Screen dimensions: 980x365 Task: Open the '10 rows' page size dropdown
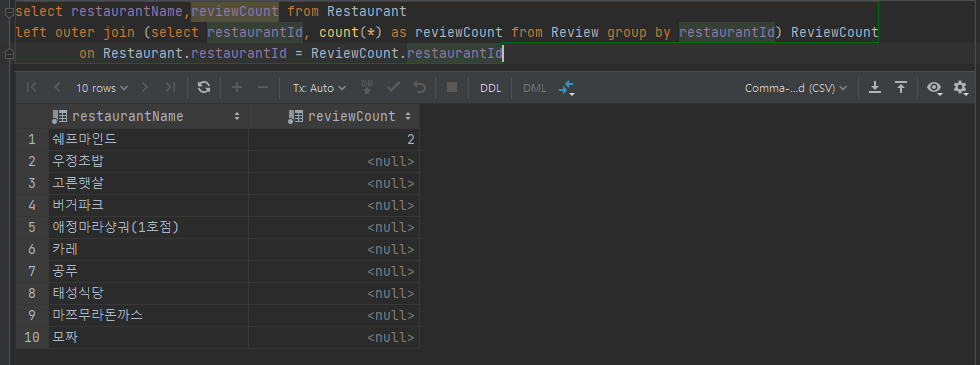coord(102,88)
